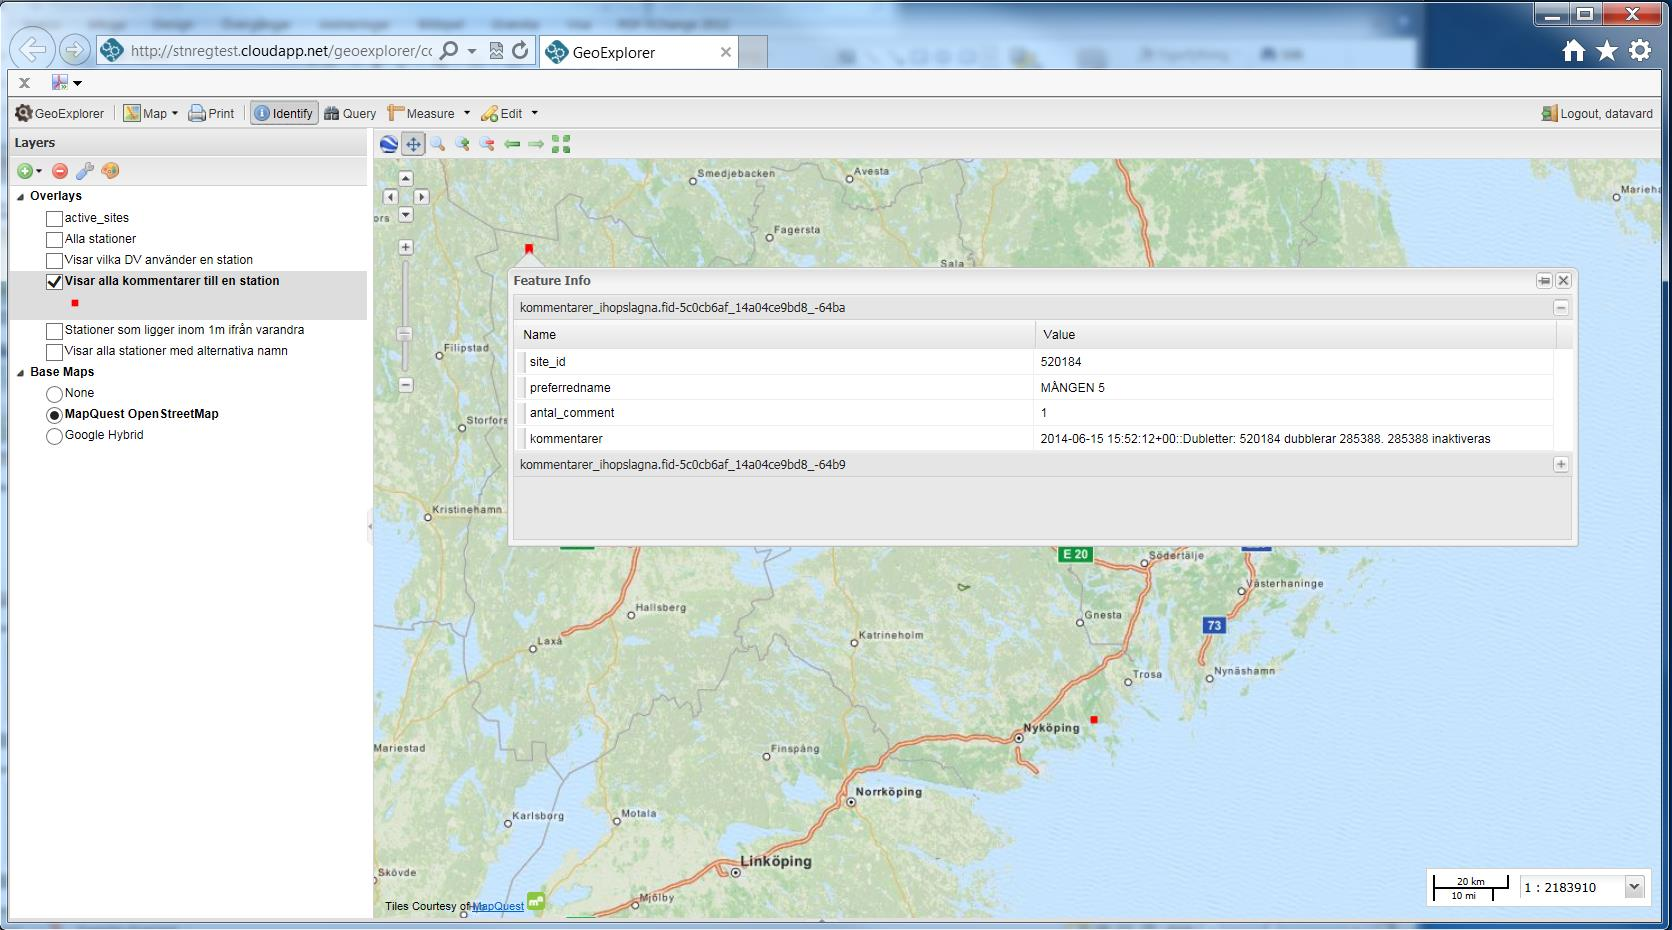Screen dimensions: 1672x930
Task: Click the Value column header
Action: point(1295,335)
